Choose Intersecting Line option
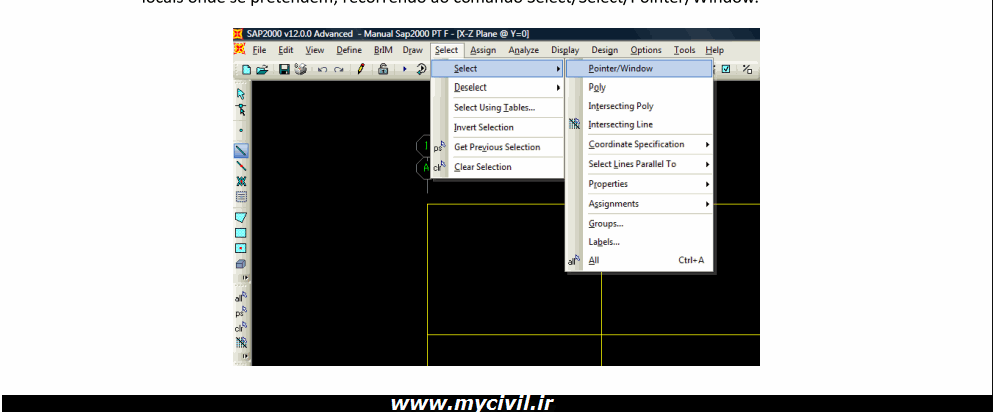 point(640,125)
